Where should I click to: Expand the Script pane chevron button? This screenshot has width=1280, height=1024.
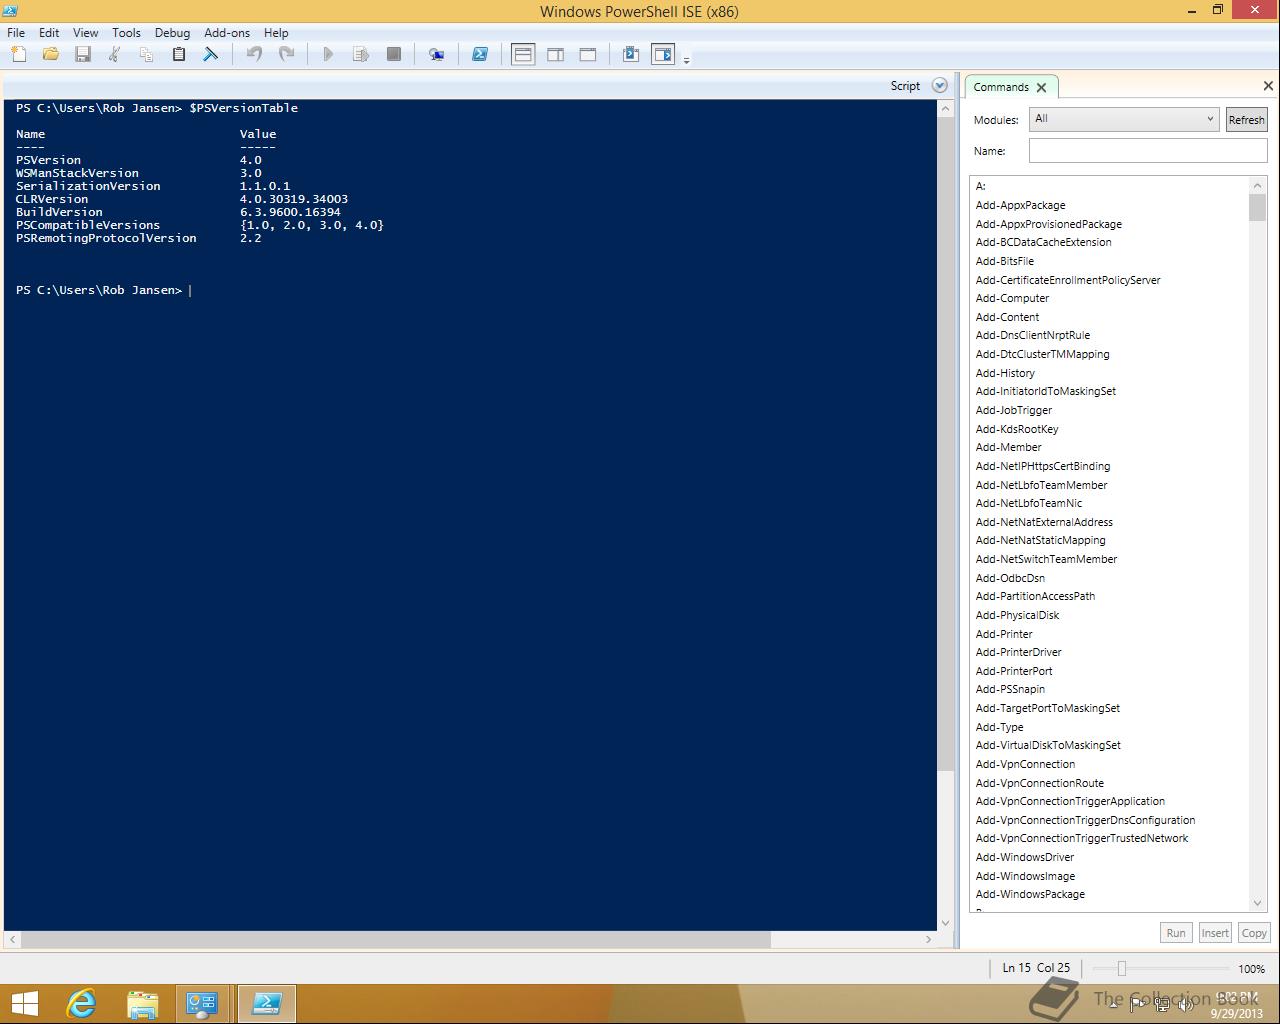[939, 86]
